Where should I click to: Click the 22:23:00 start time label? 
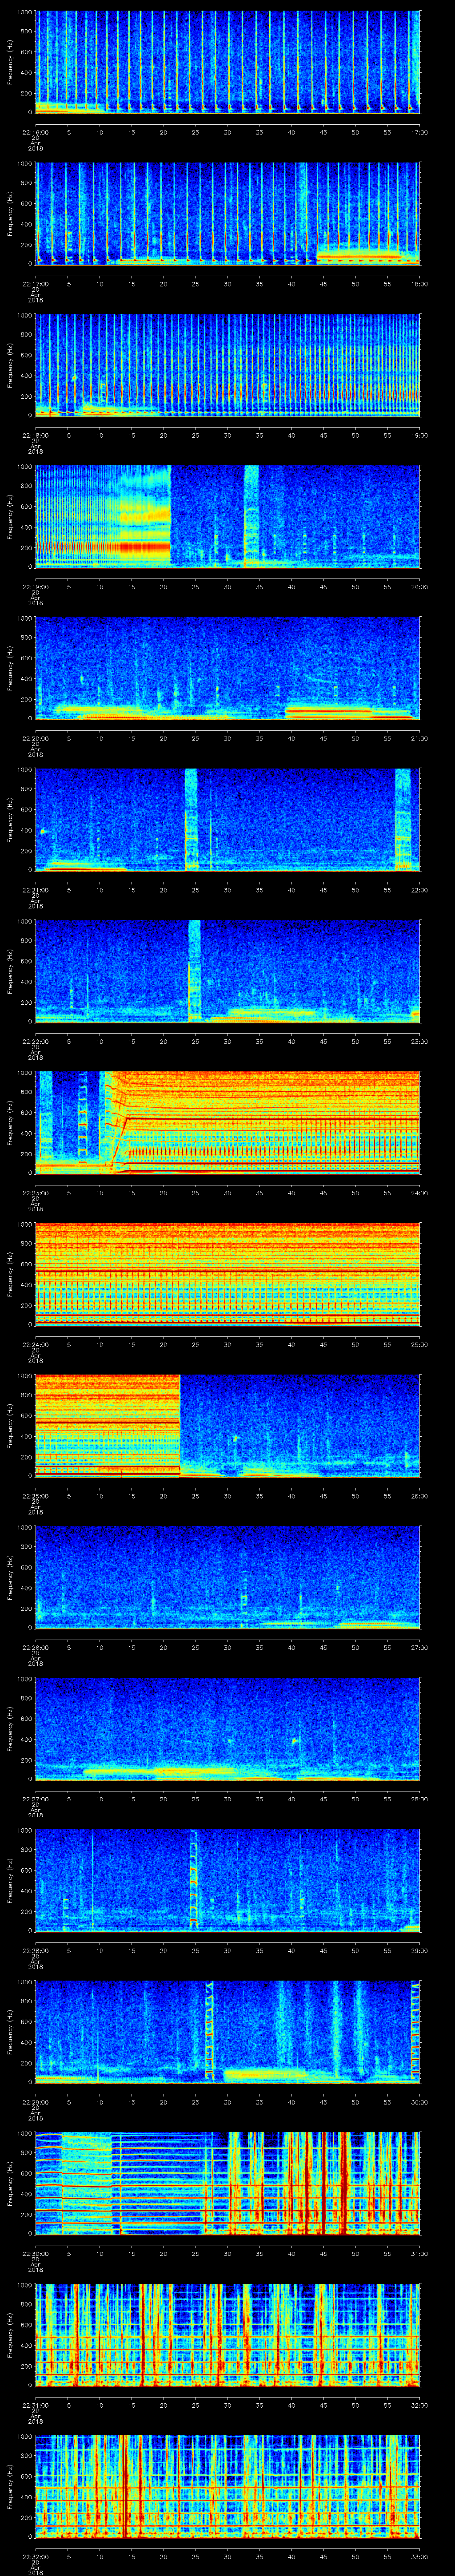(x=36, y=1193)
